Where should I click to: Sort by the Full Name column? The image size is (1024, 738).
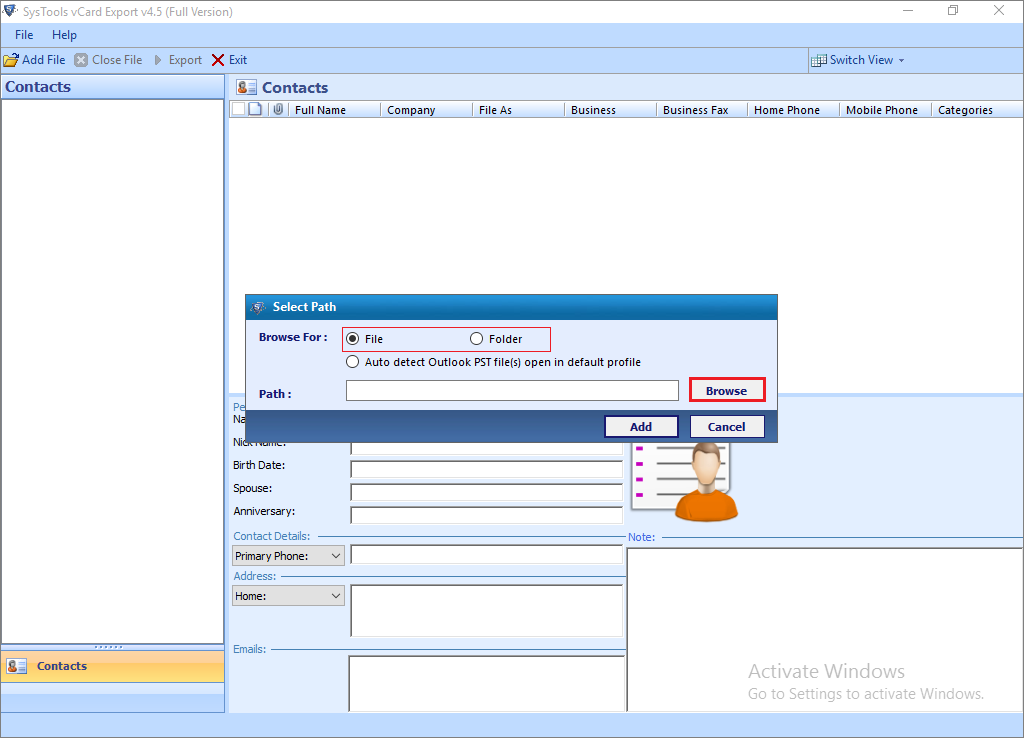point(335,110)
